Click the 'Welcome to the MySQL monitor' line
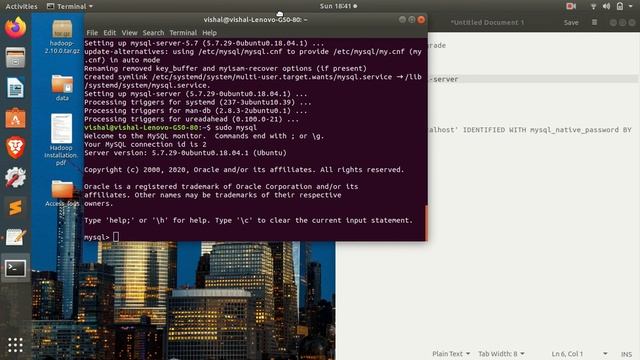 [204, 136]
